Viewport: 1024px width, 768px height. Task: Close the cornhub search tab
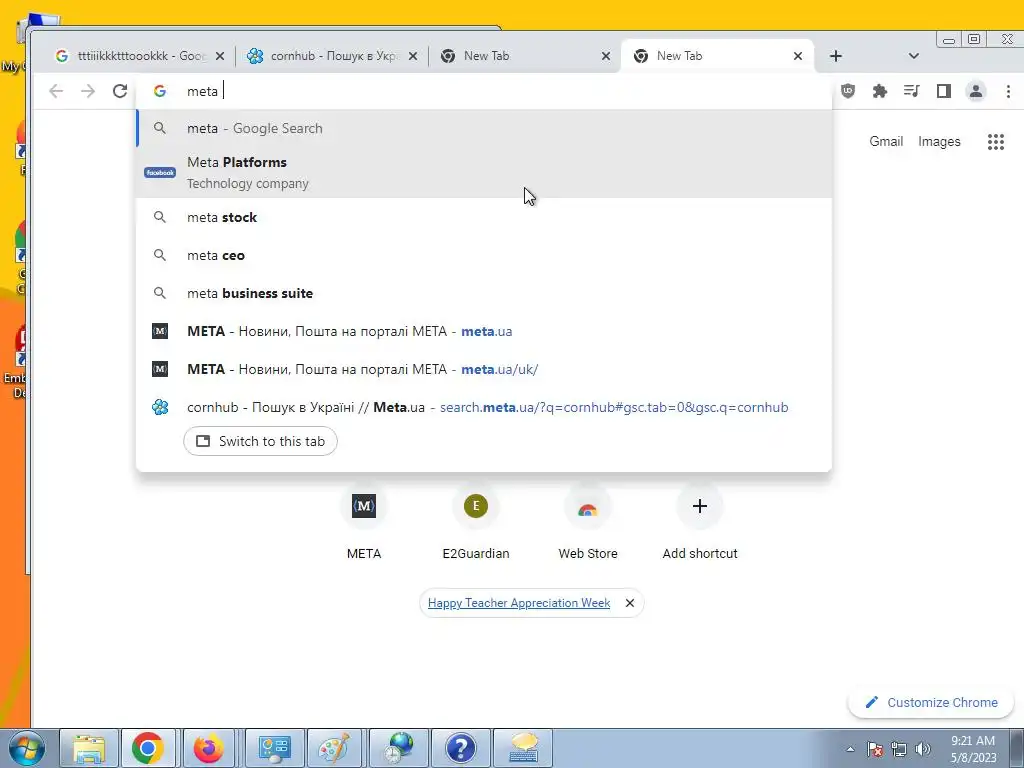coord(413,56)
